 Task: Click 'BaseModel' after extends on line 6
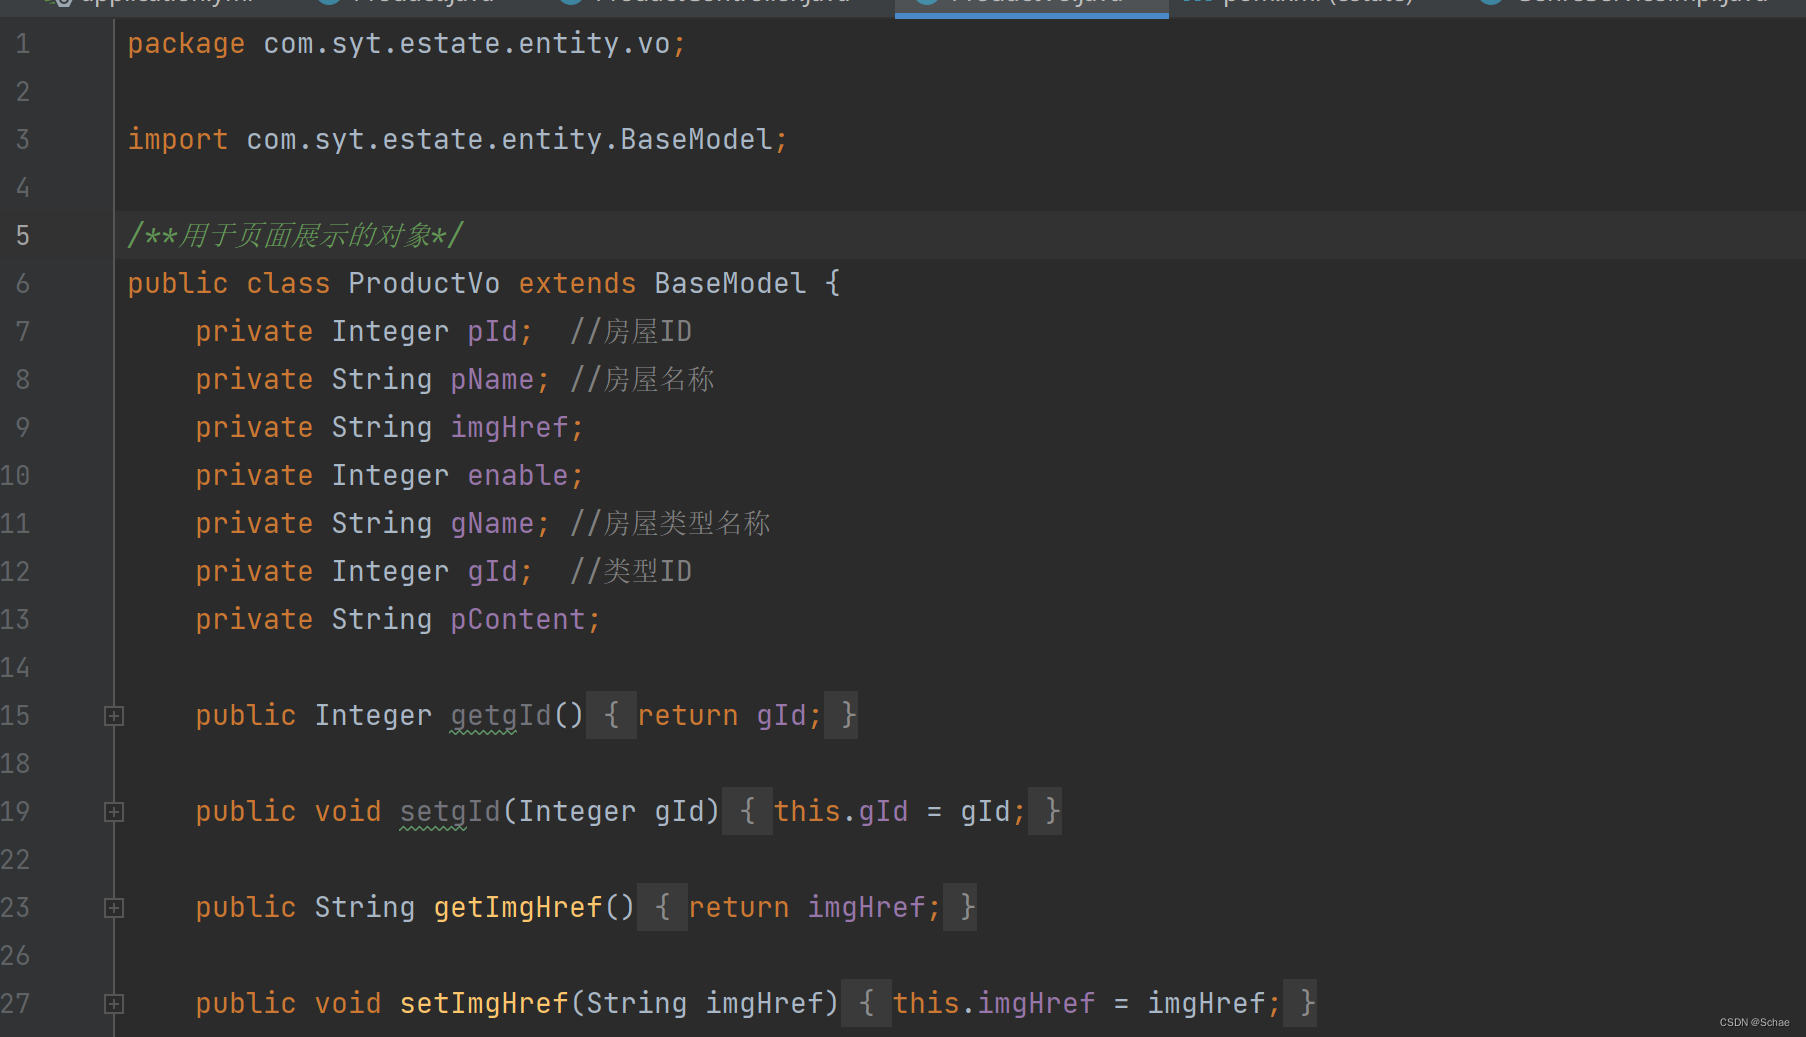click(730, 284)
